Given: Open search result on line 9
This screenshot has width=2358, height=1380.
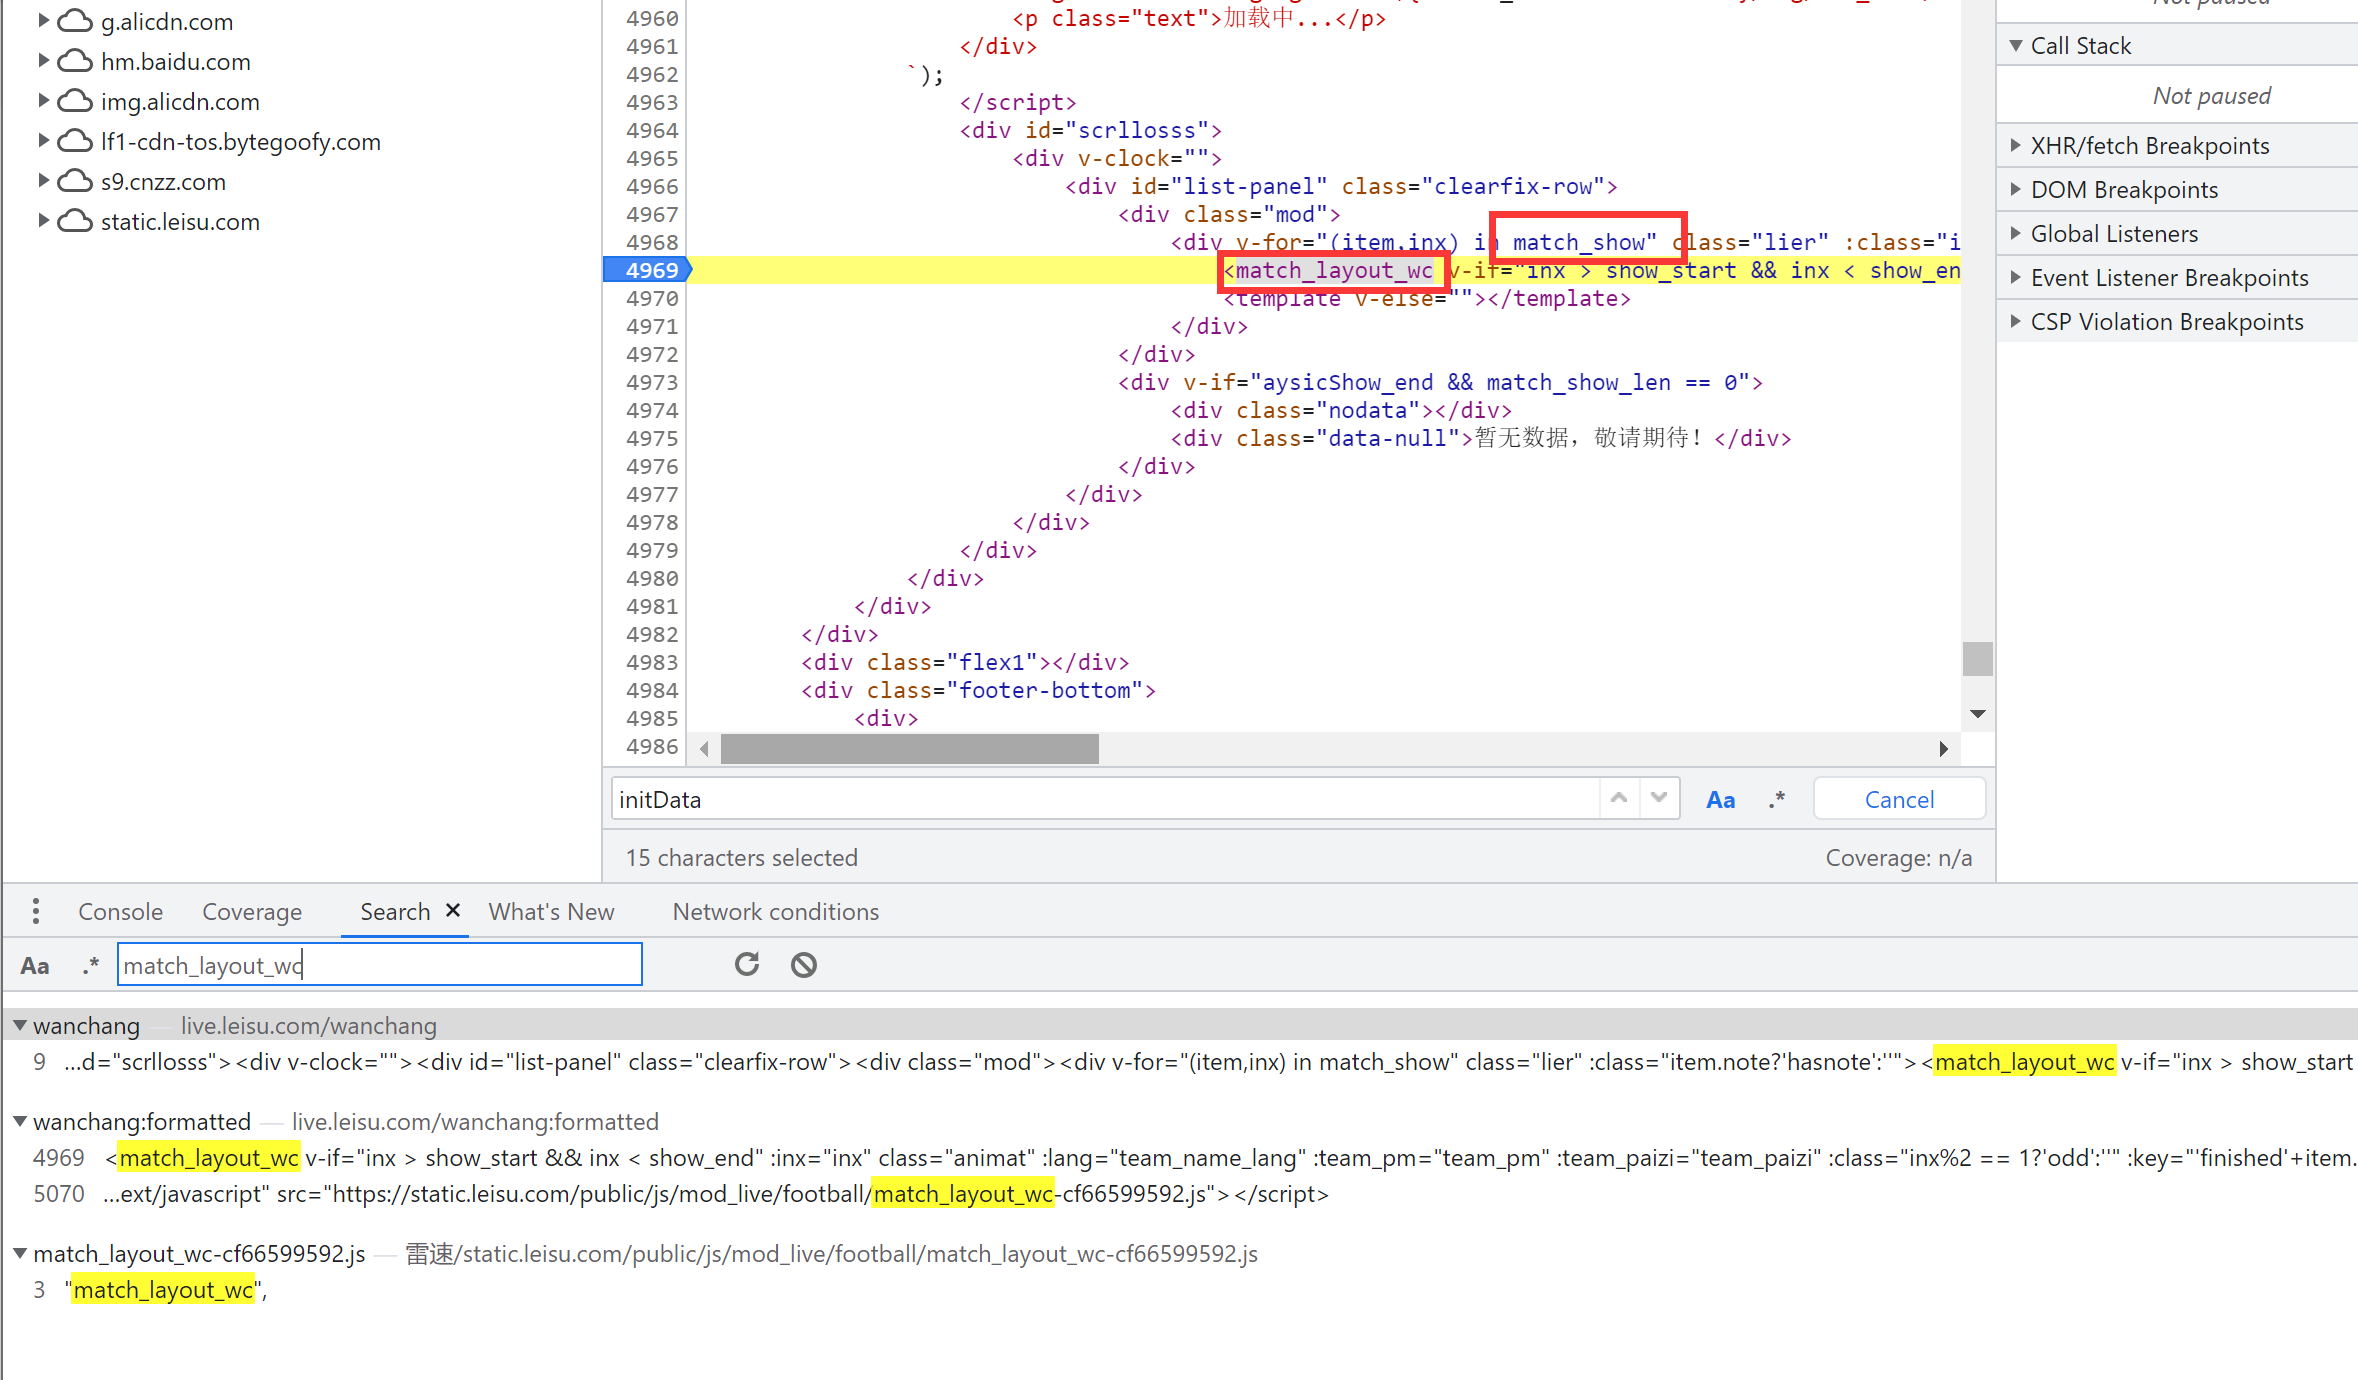Looking at the screenshot, I should (x=1180, y=1062).
